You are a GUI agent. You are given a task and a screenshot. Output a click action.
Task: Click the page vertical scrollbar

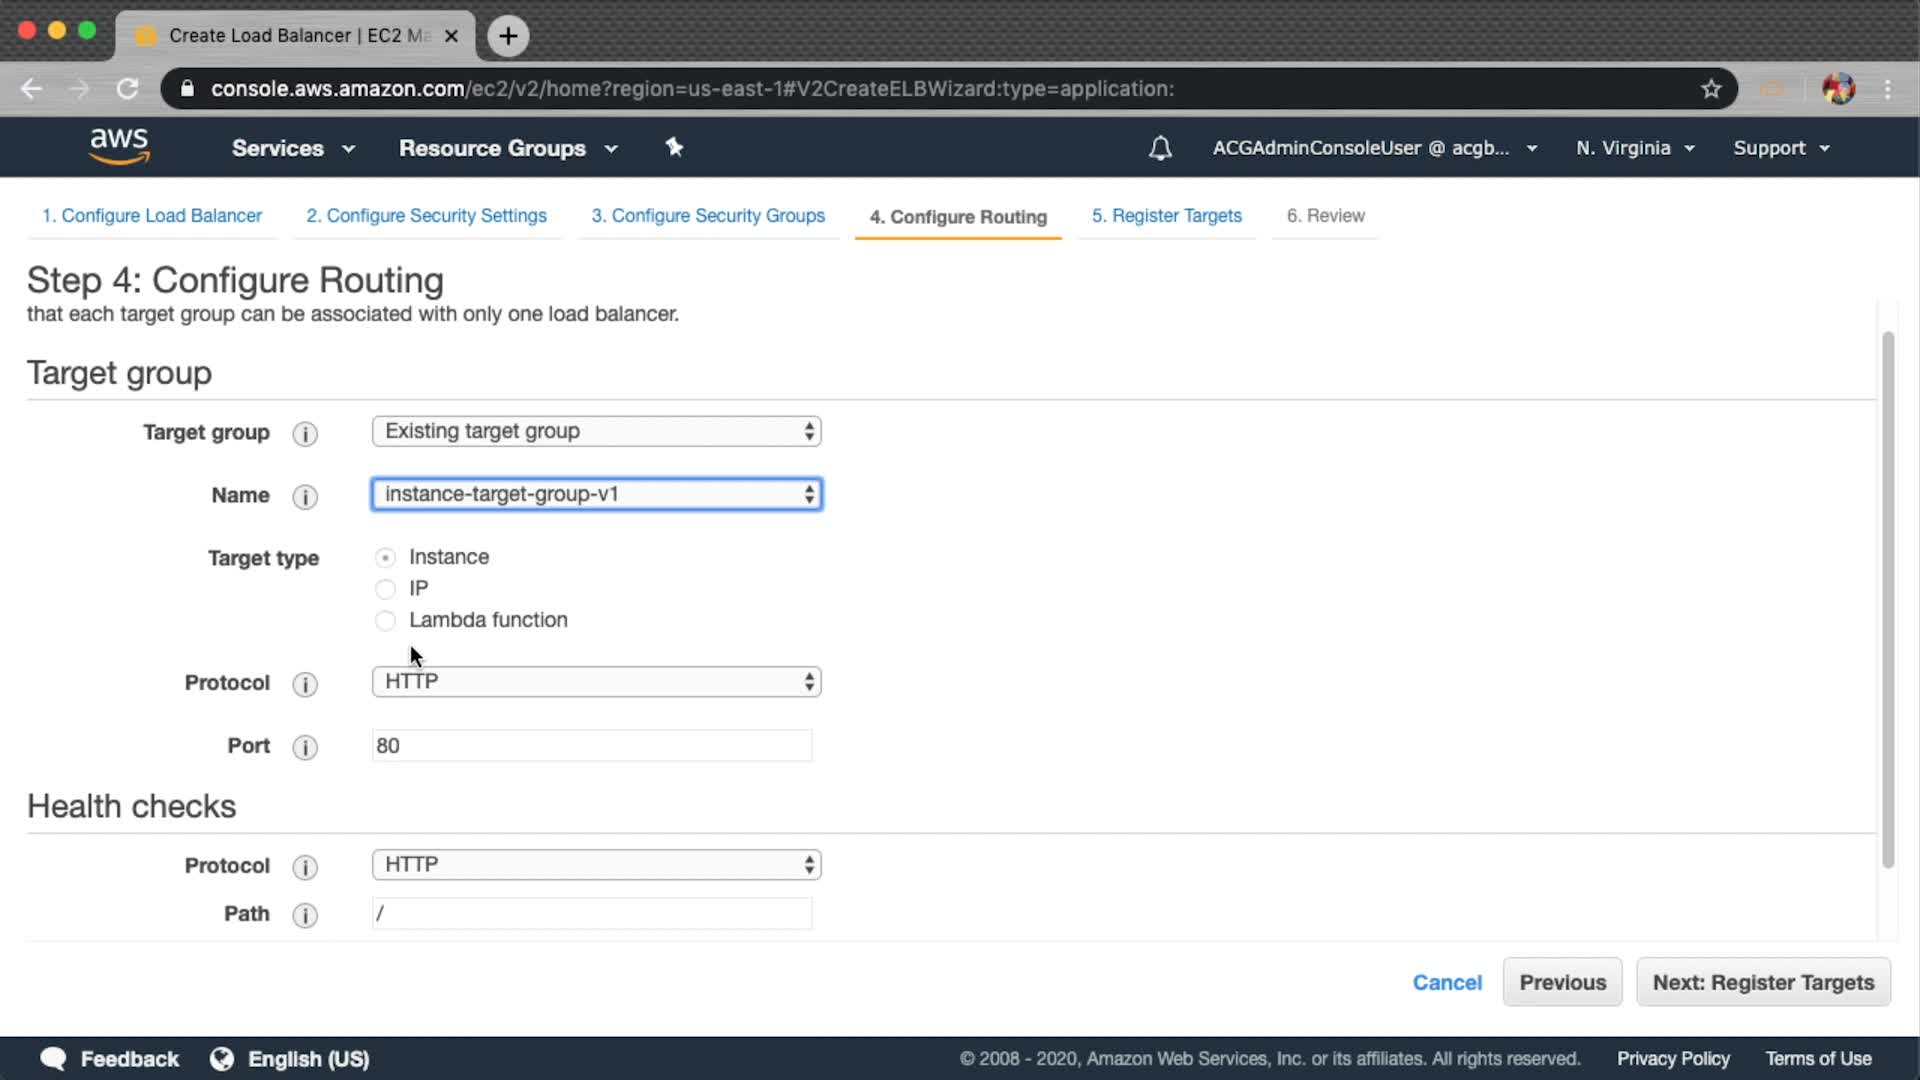pyautogui.click(x=1887, y=600)
